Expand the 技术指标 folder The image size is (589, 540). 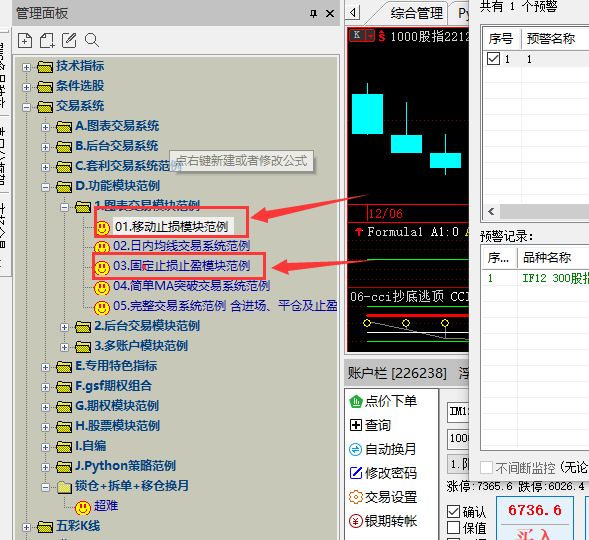click(26, 67)
